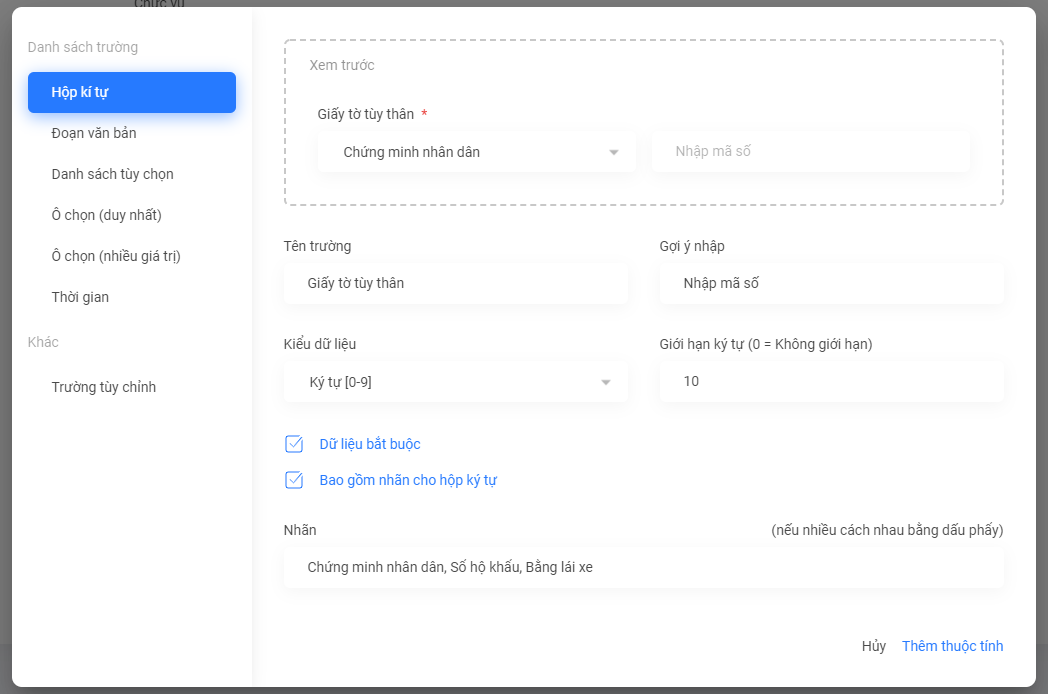
Task: Edit the Tên trường input field
Action: (456, 283)
